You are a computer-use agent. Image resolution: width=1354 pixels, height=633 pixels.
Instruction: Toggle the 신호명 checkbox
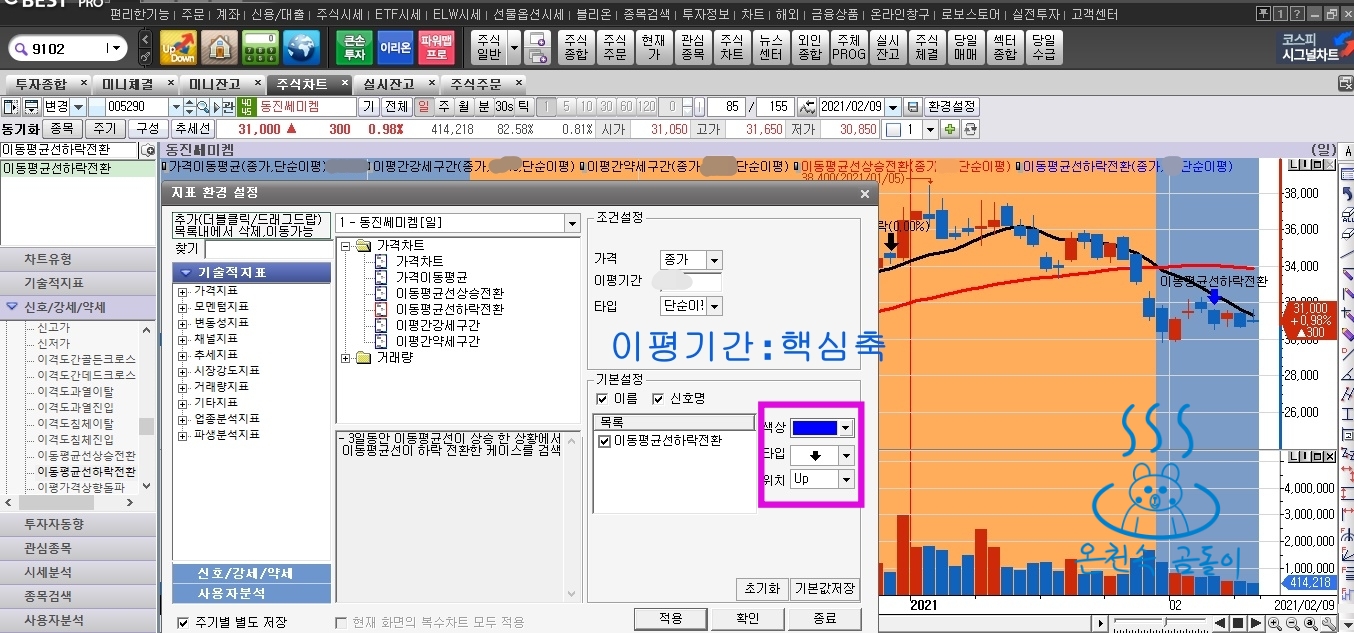658,398
